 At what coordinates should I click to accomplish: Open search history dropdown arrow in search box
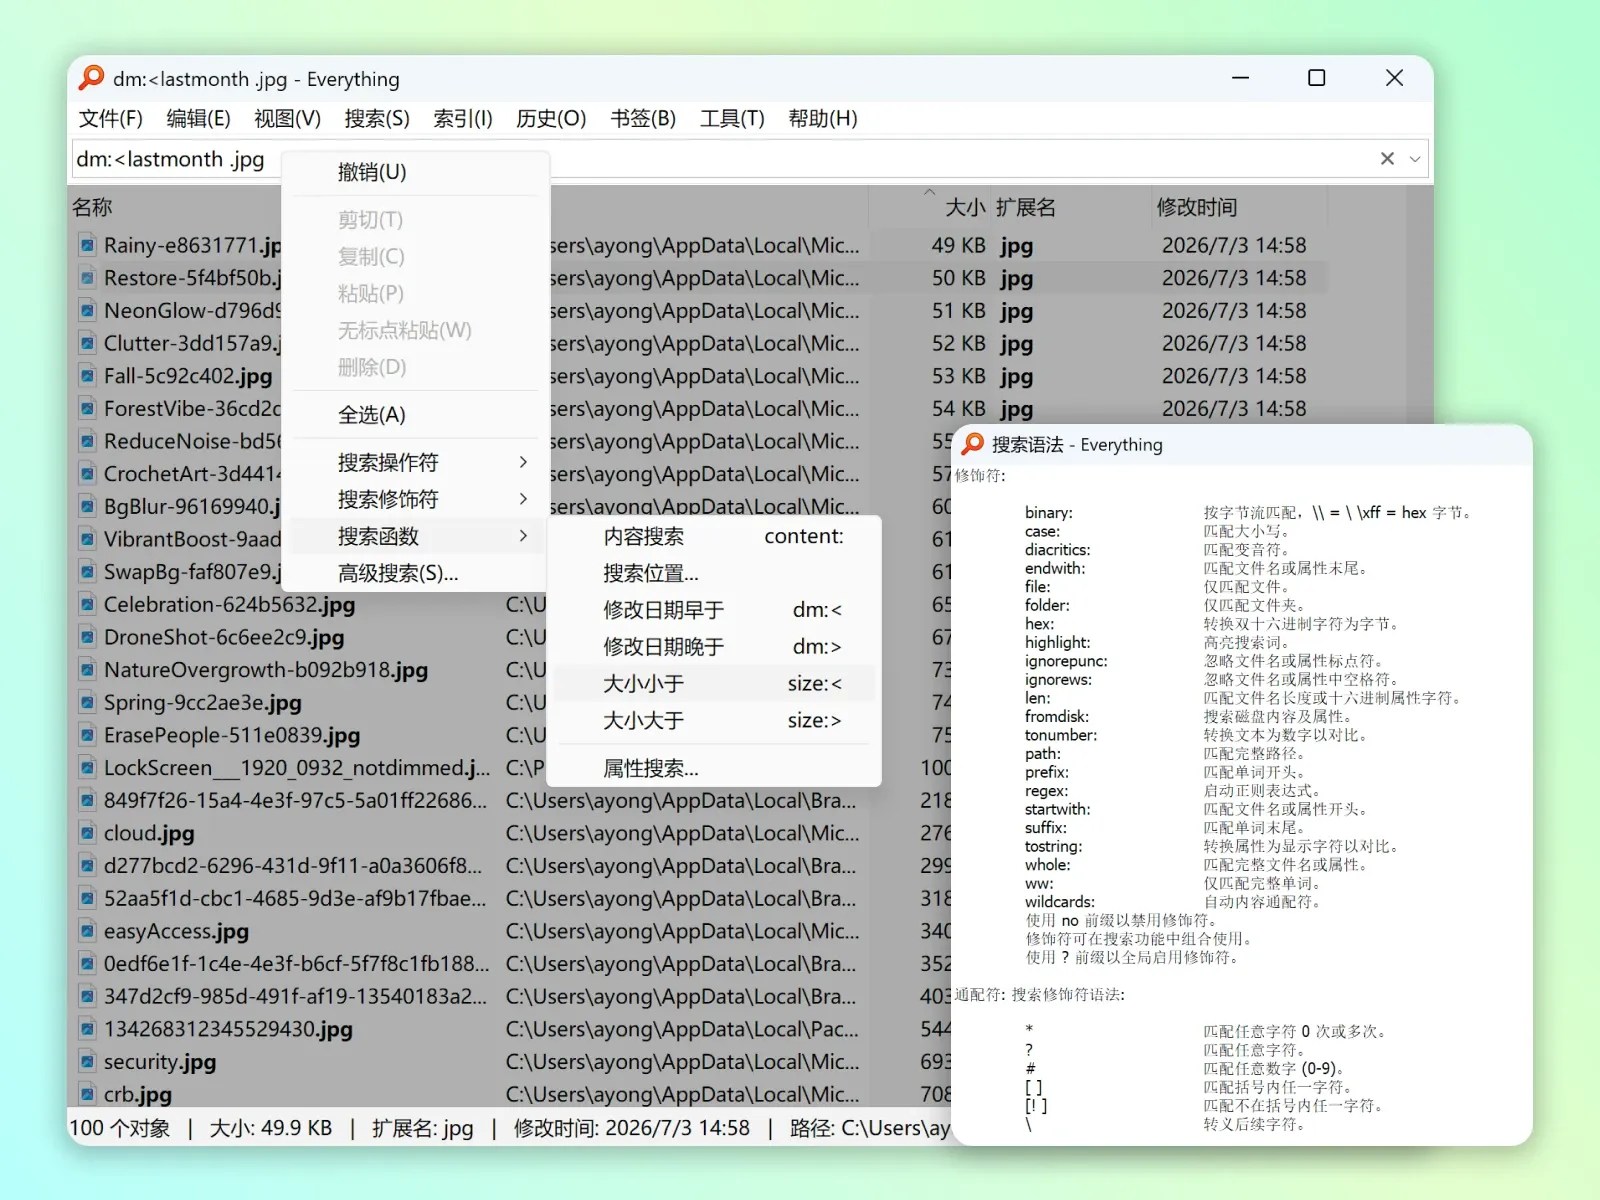[1415, 159]
